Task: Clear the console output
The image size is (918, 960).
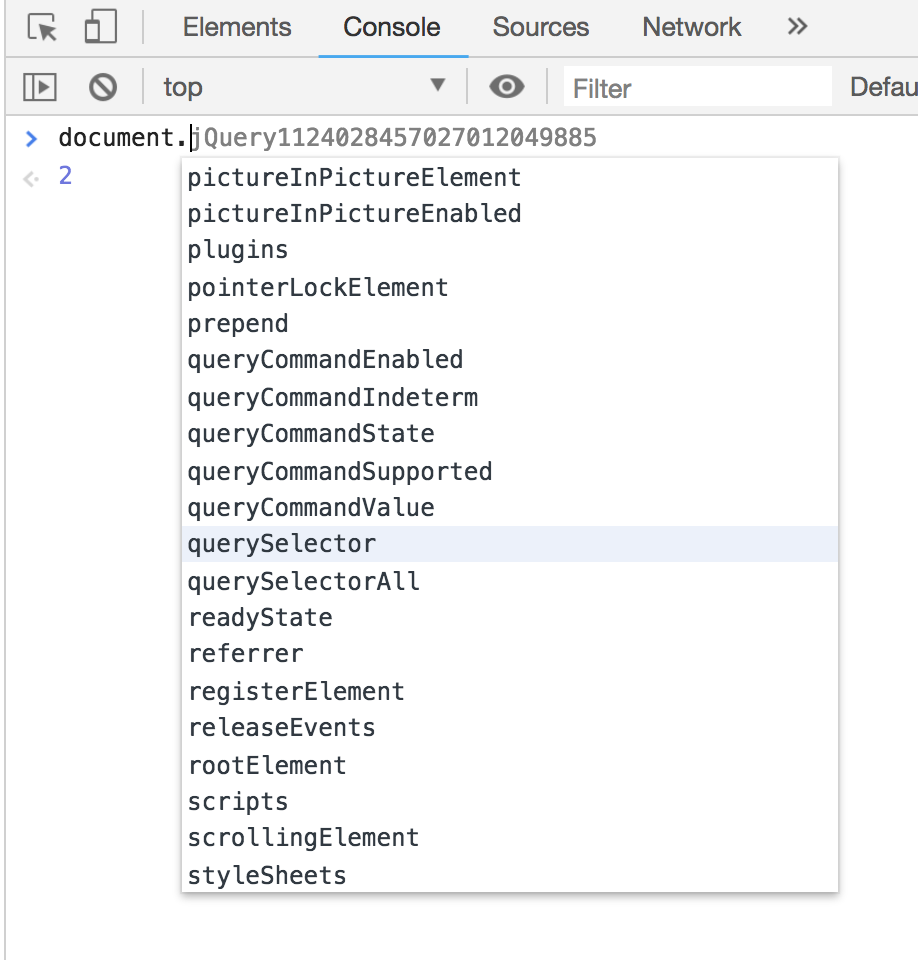Action: (x=103, y=87)
